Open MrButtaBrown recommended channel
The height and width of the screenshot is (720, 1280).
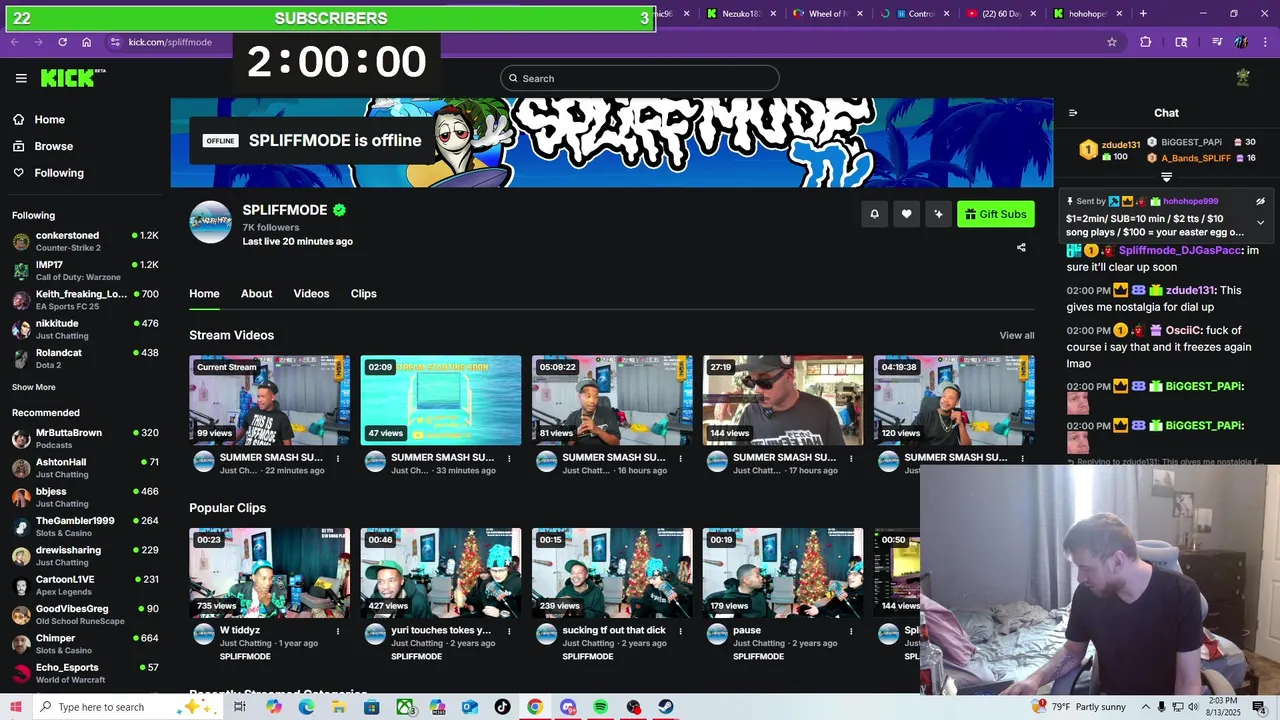[85, 438]
